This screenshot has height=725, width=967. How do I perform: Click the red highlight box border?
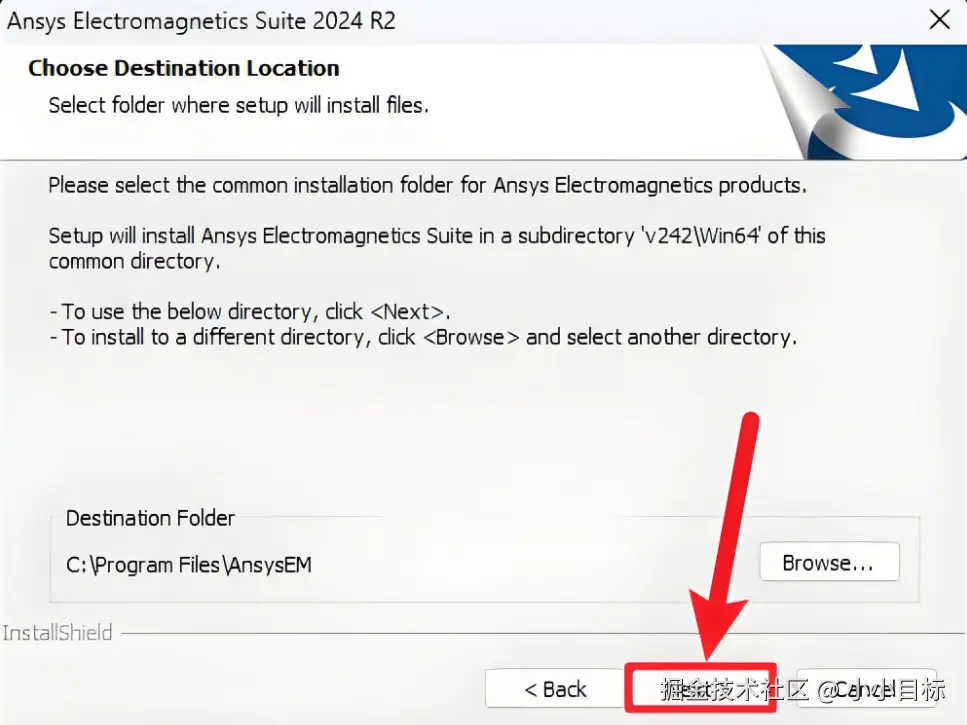click(700, 665)
